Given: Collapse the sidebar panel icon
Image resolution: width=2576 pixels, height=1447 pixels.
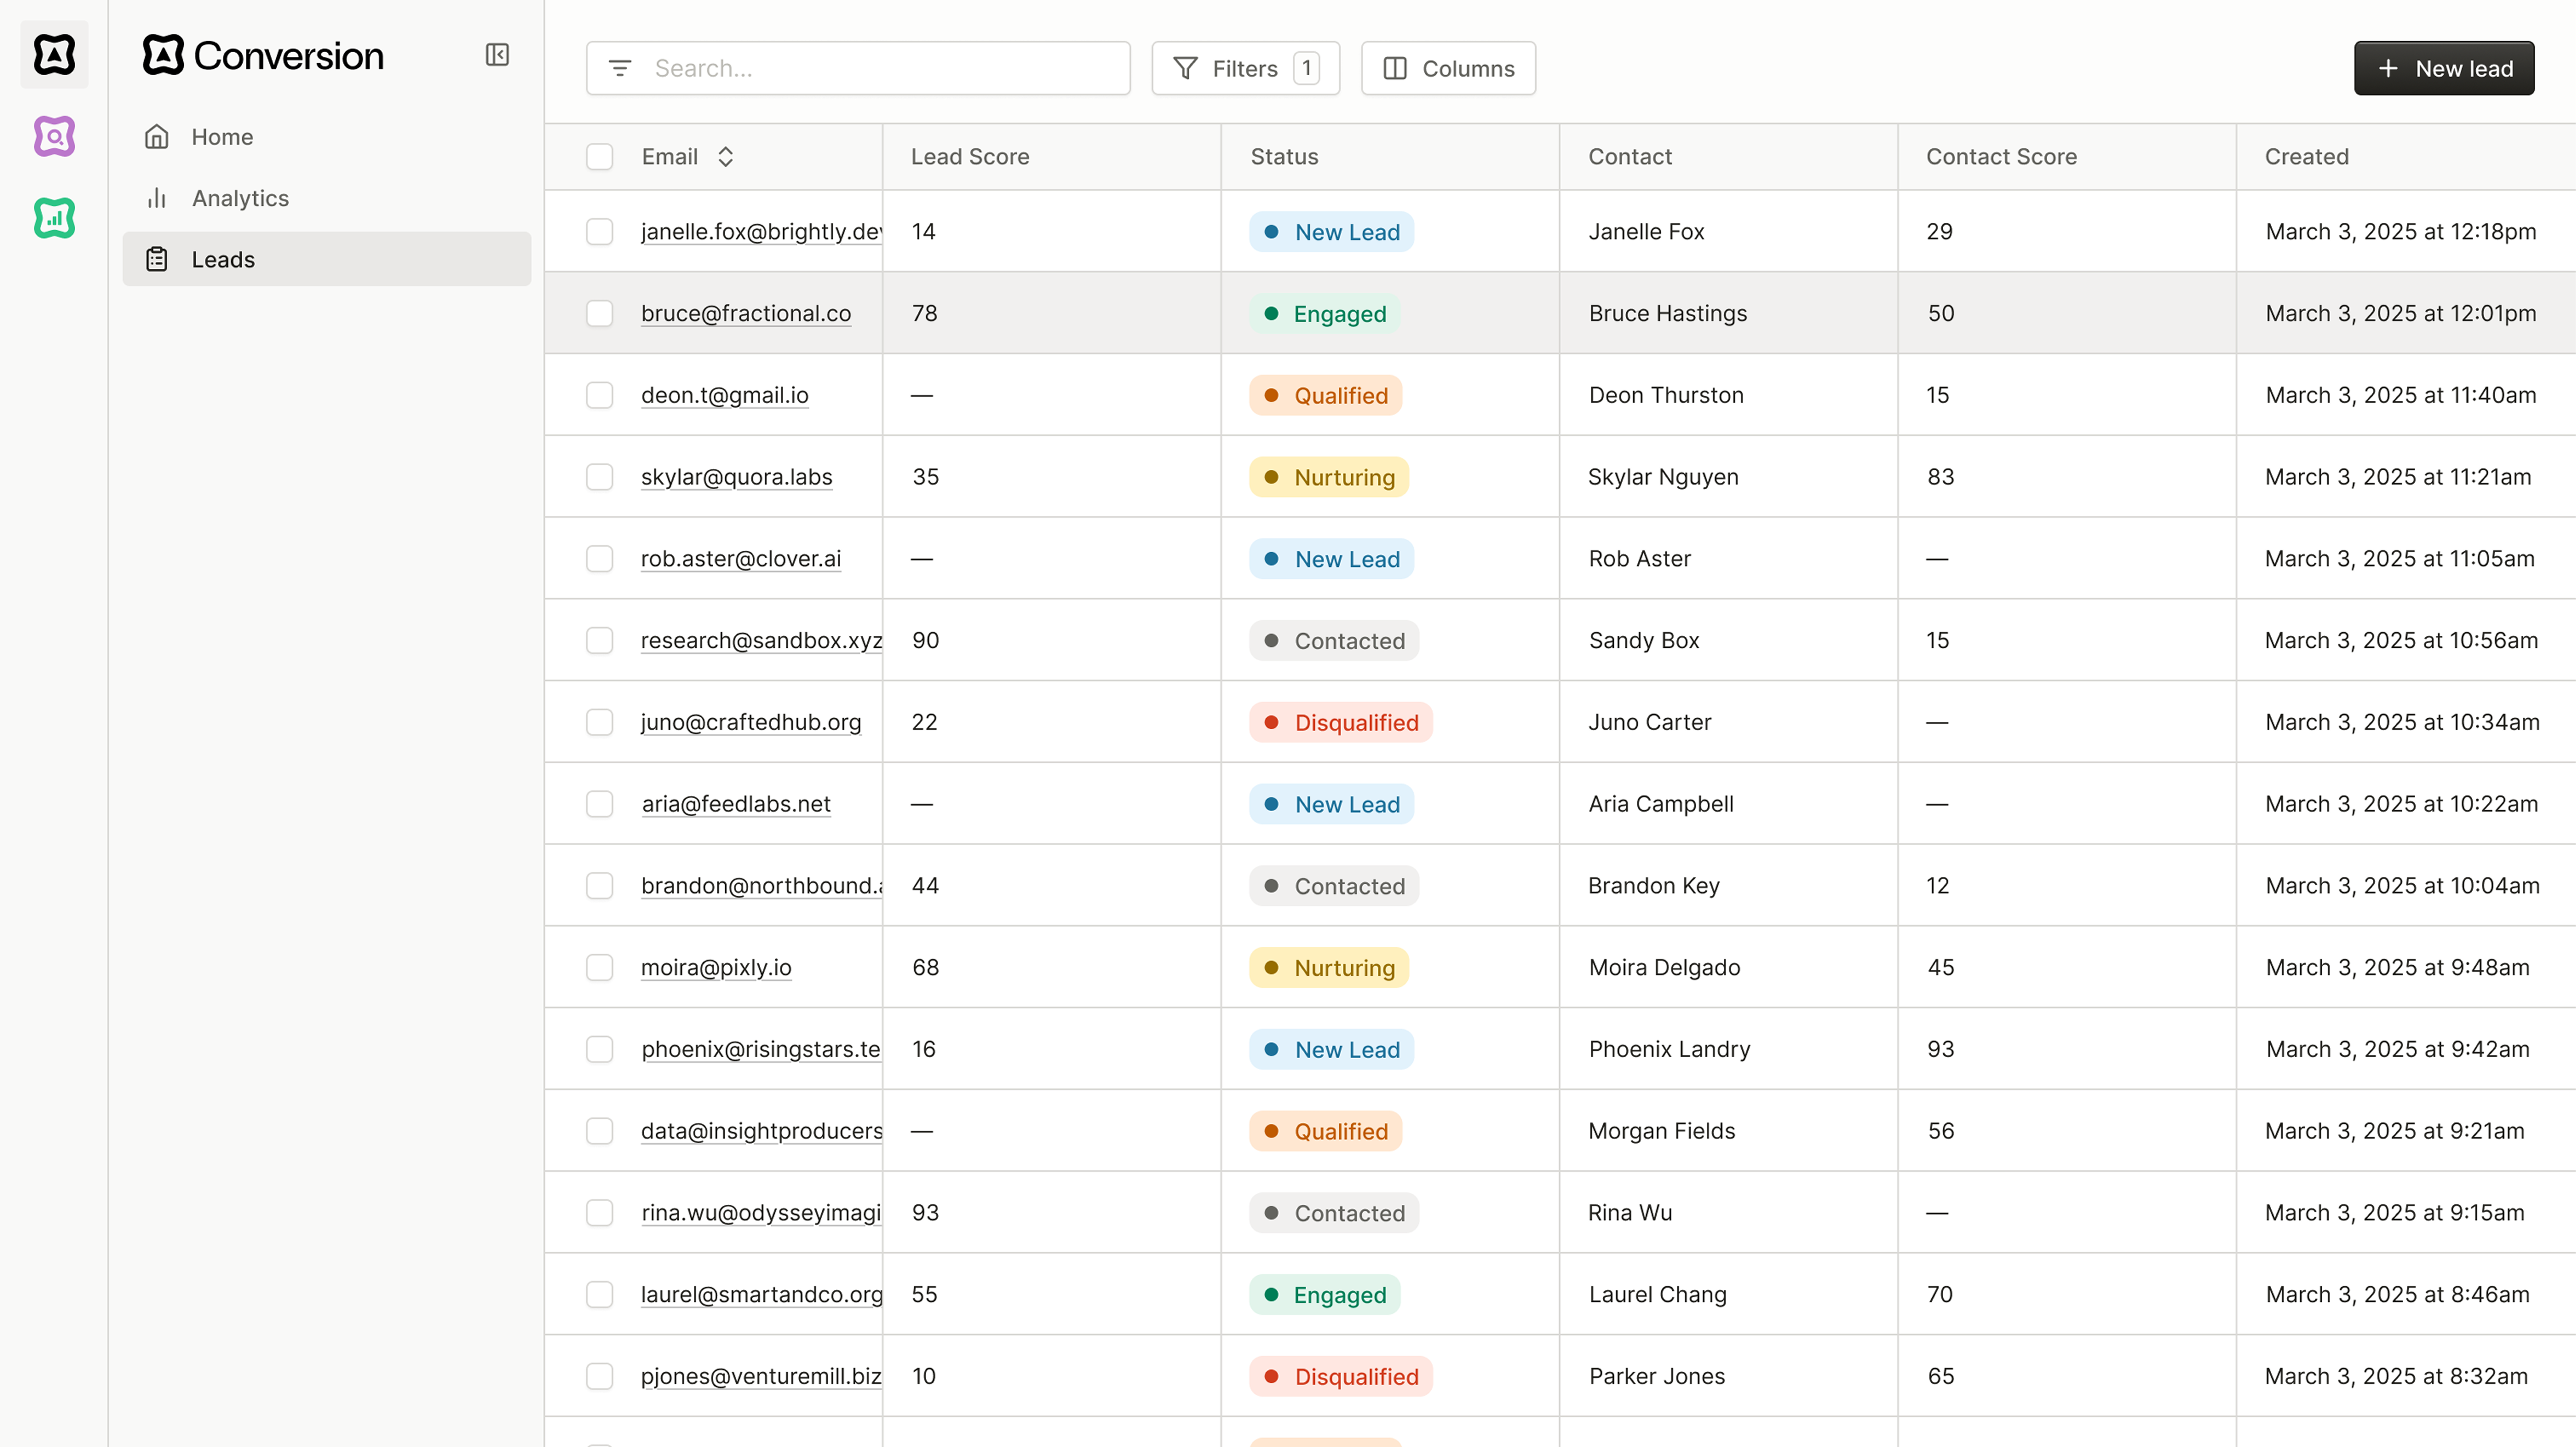Looking at the screenshot, I should (497, 55).
